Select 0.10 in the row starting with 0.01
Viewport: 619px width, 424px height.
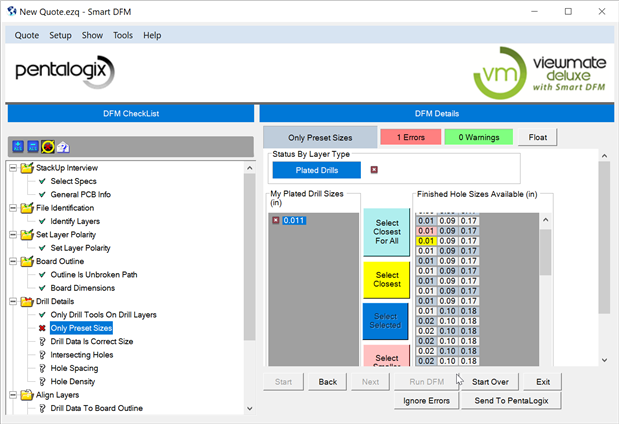[447, 311]
